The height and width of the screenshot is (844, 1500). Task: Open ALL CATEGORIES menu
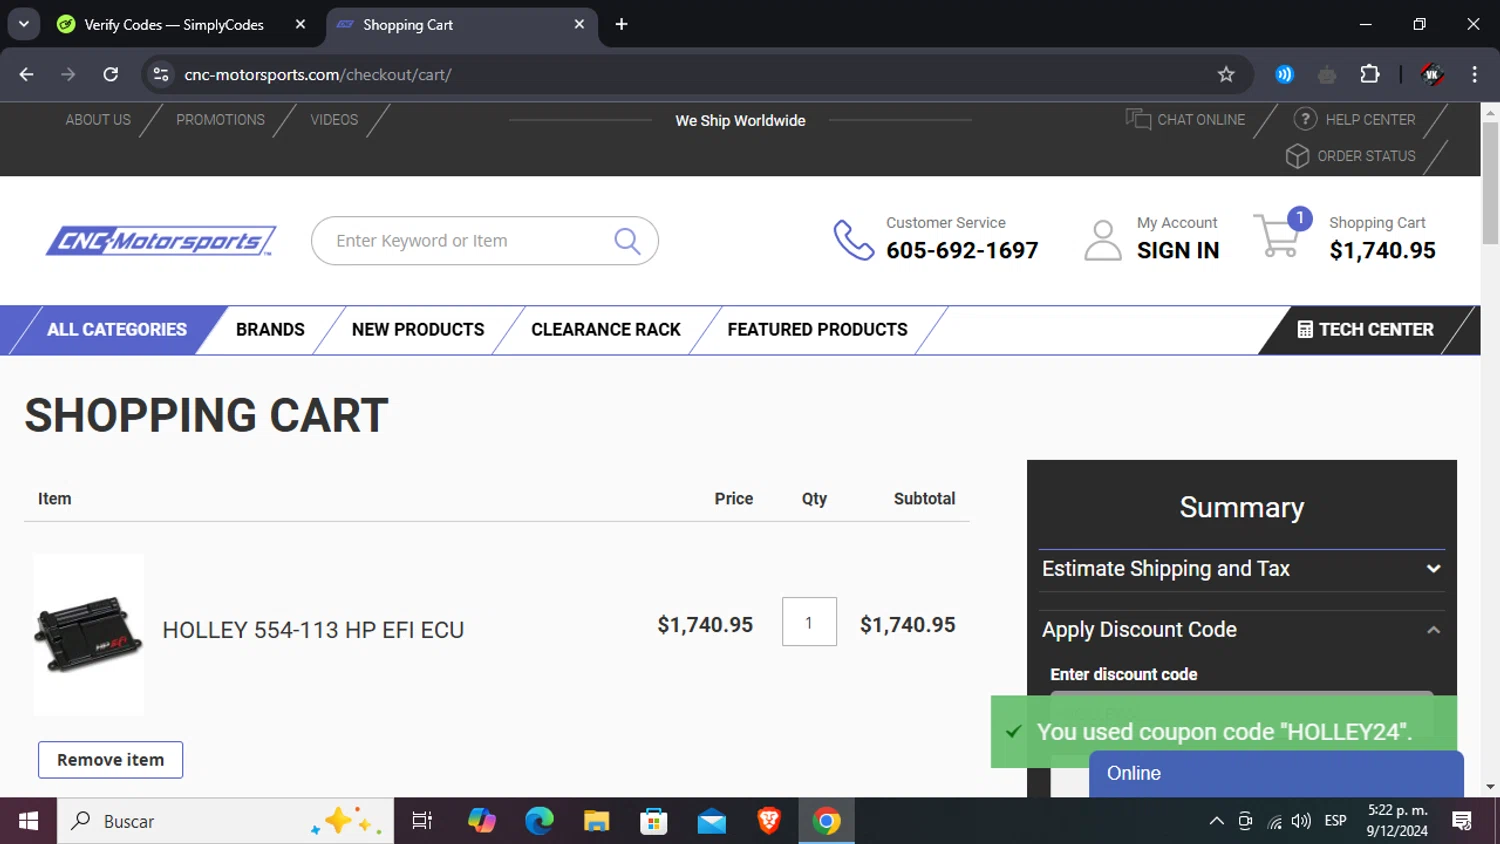click(x=117, y=330)
